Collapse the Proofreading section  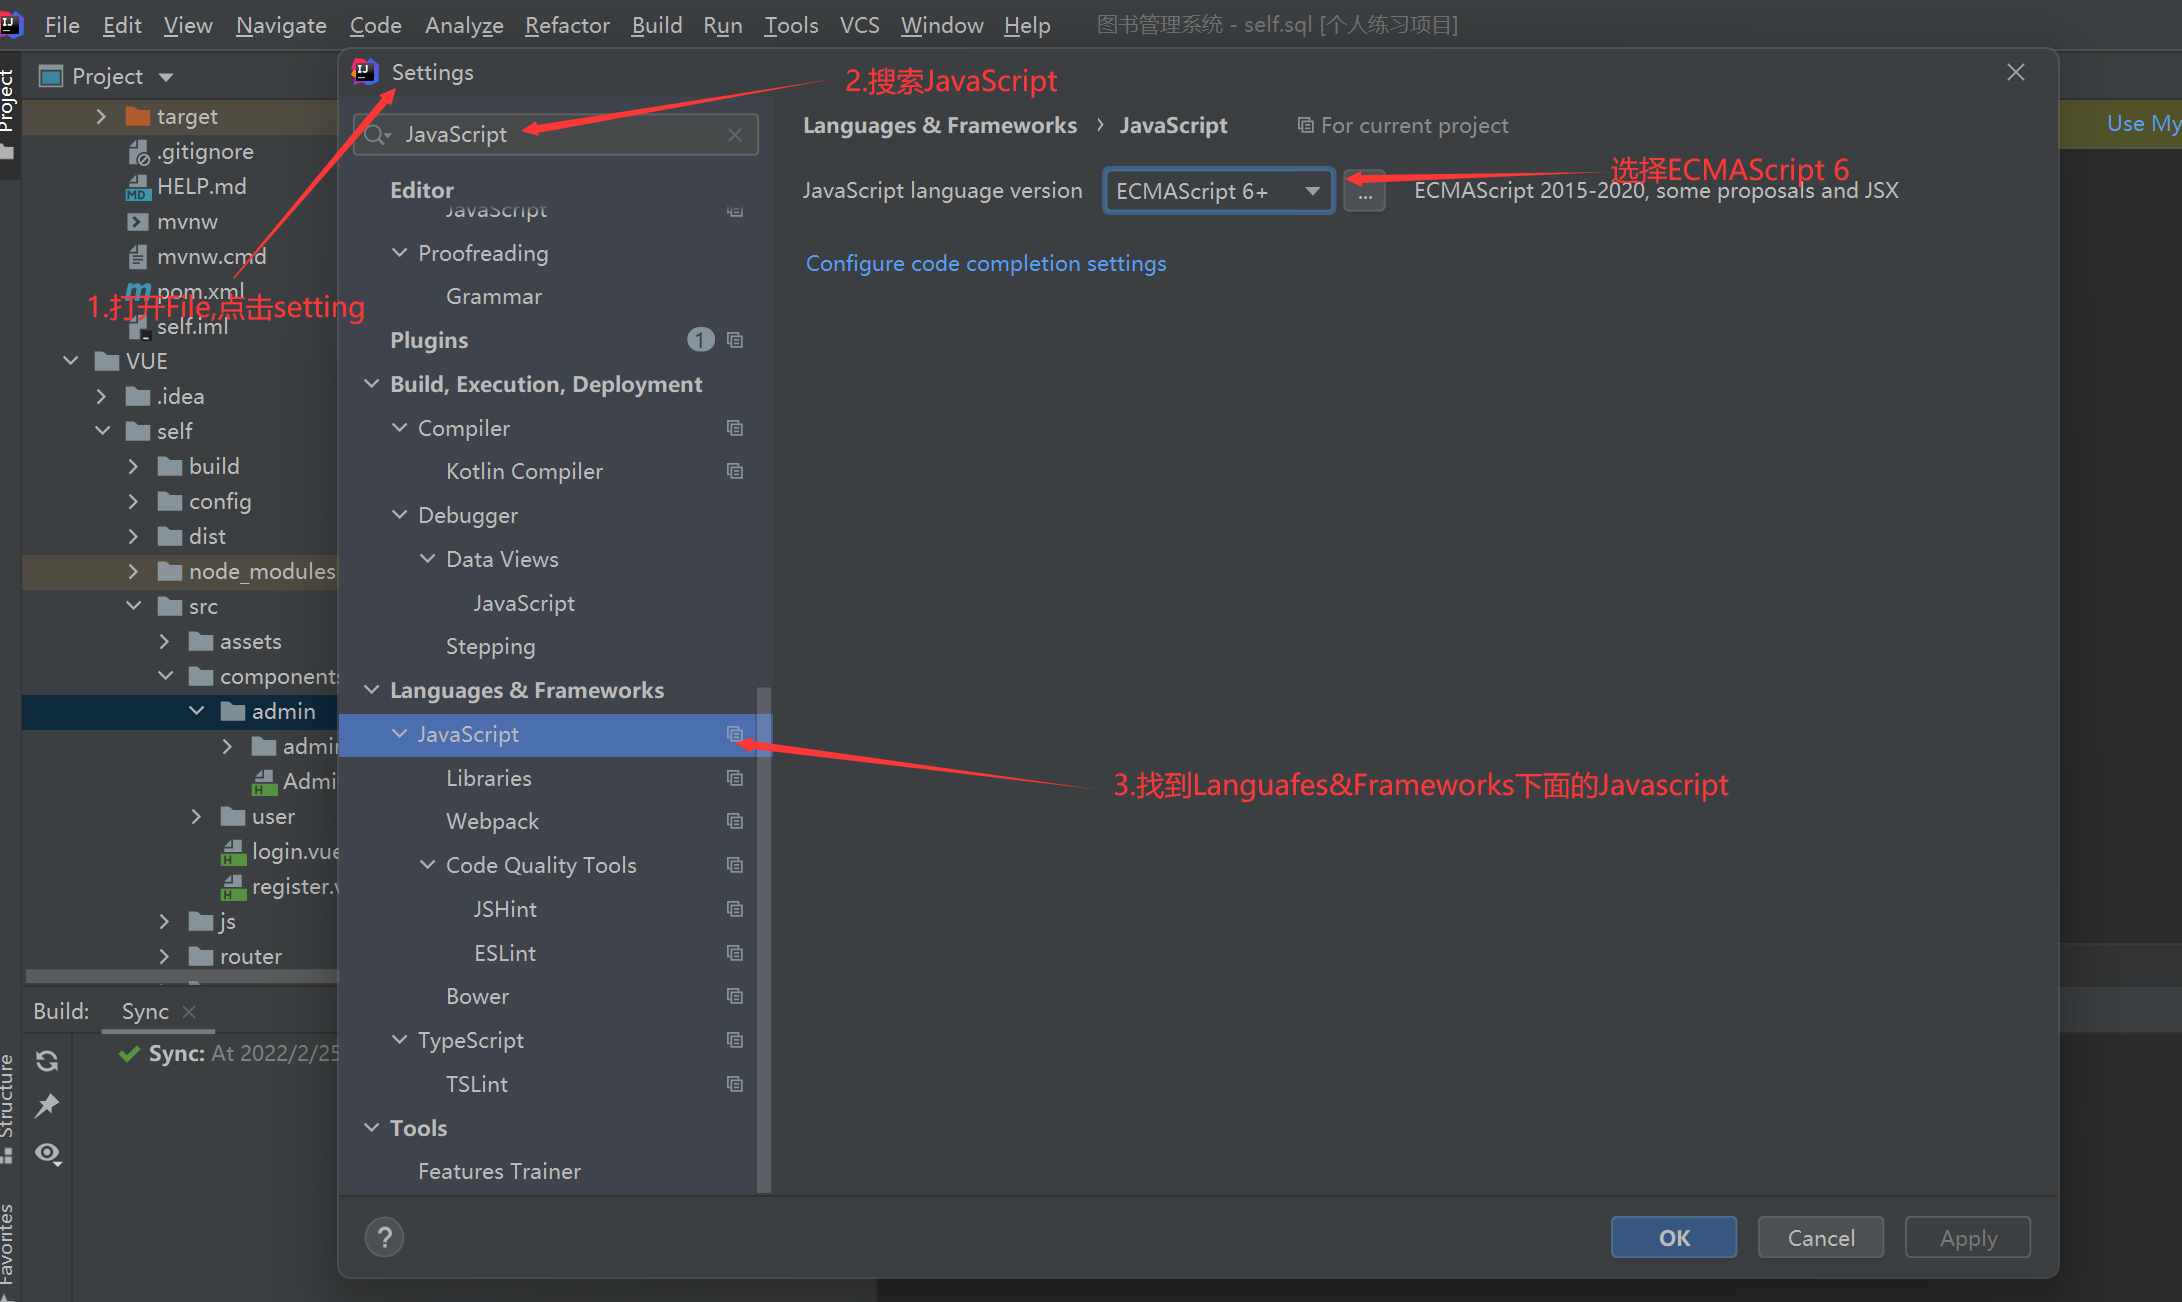point(400,253)
